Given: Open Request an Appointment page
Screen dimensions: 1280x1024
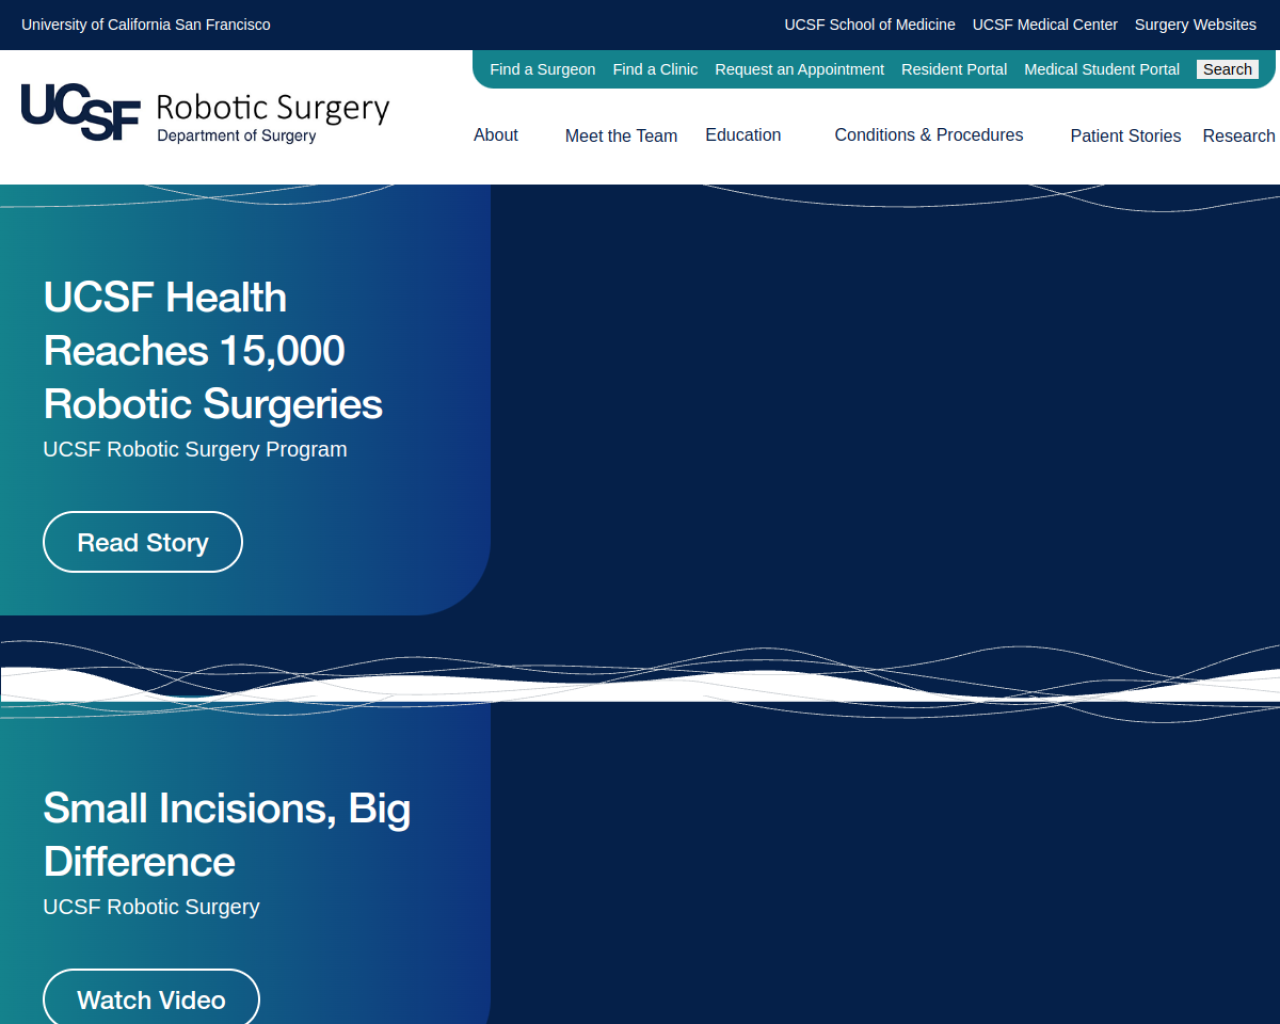Looking at the screenshot, I should (x=799, y=70).
